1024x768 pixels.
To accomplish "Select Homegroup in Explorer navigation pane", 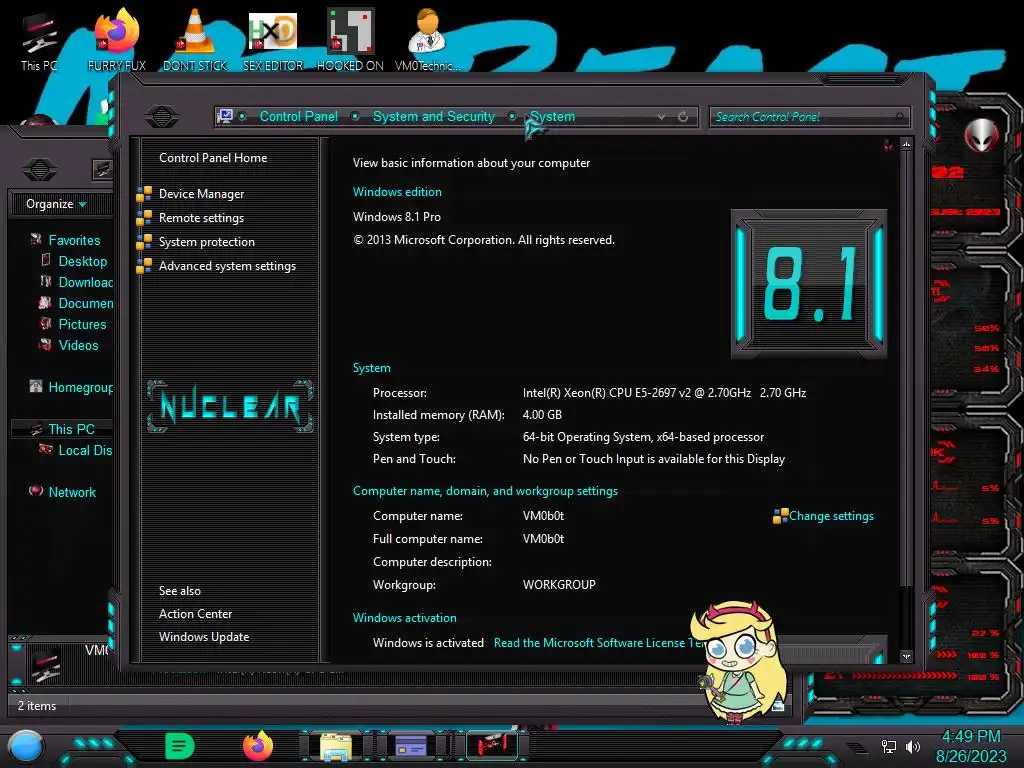I will (80, 387).
